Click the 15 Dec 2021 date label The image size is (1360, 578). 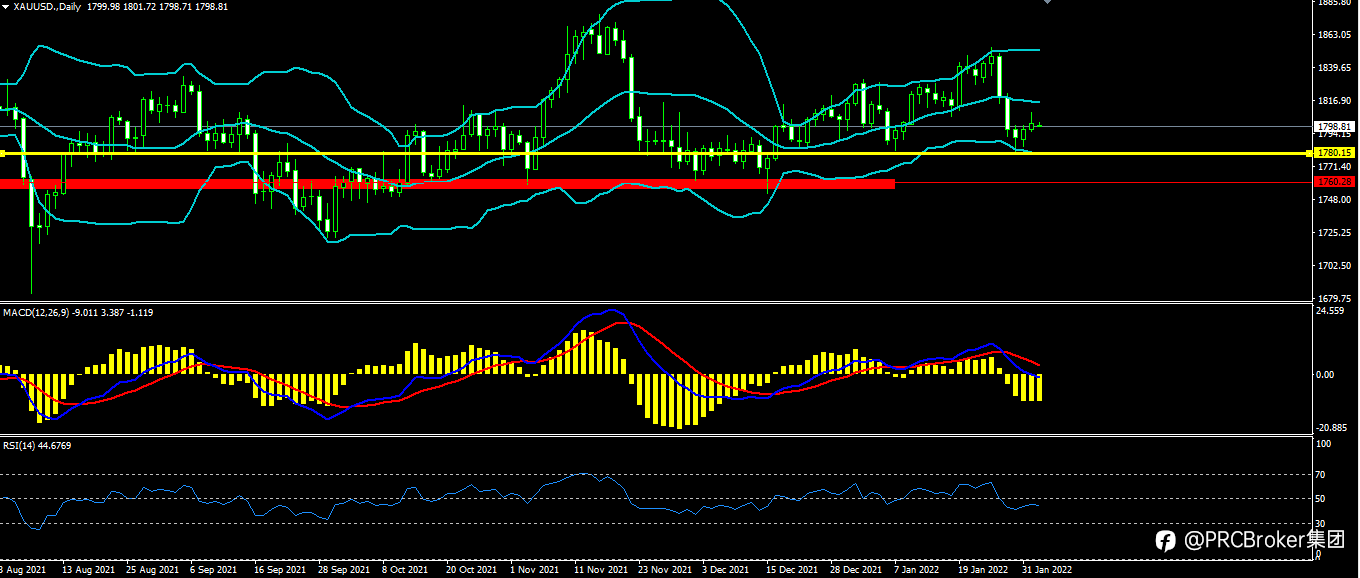(794, 570)
